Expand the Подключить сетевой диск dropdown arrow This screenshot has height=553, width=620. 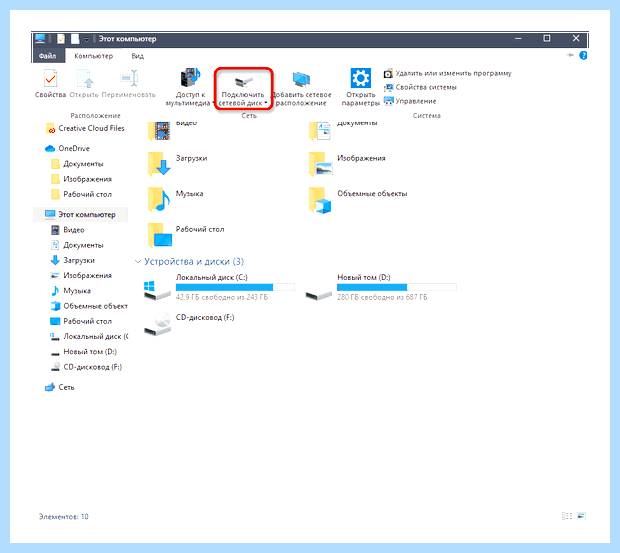[x=266, y=103]
